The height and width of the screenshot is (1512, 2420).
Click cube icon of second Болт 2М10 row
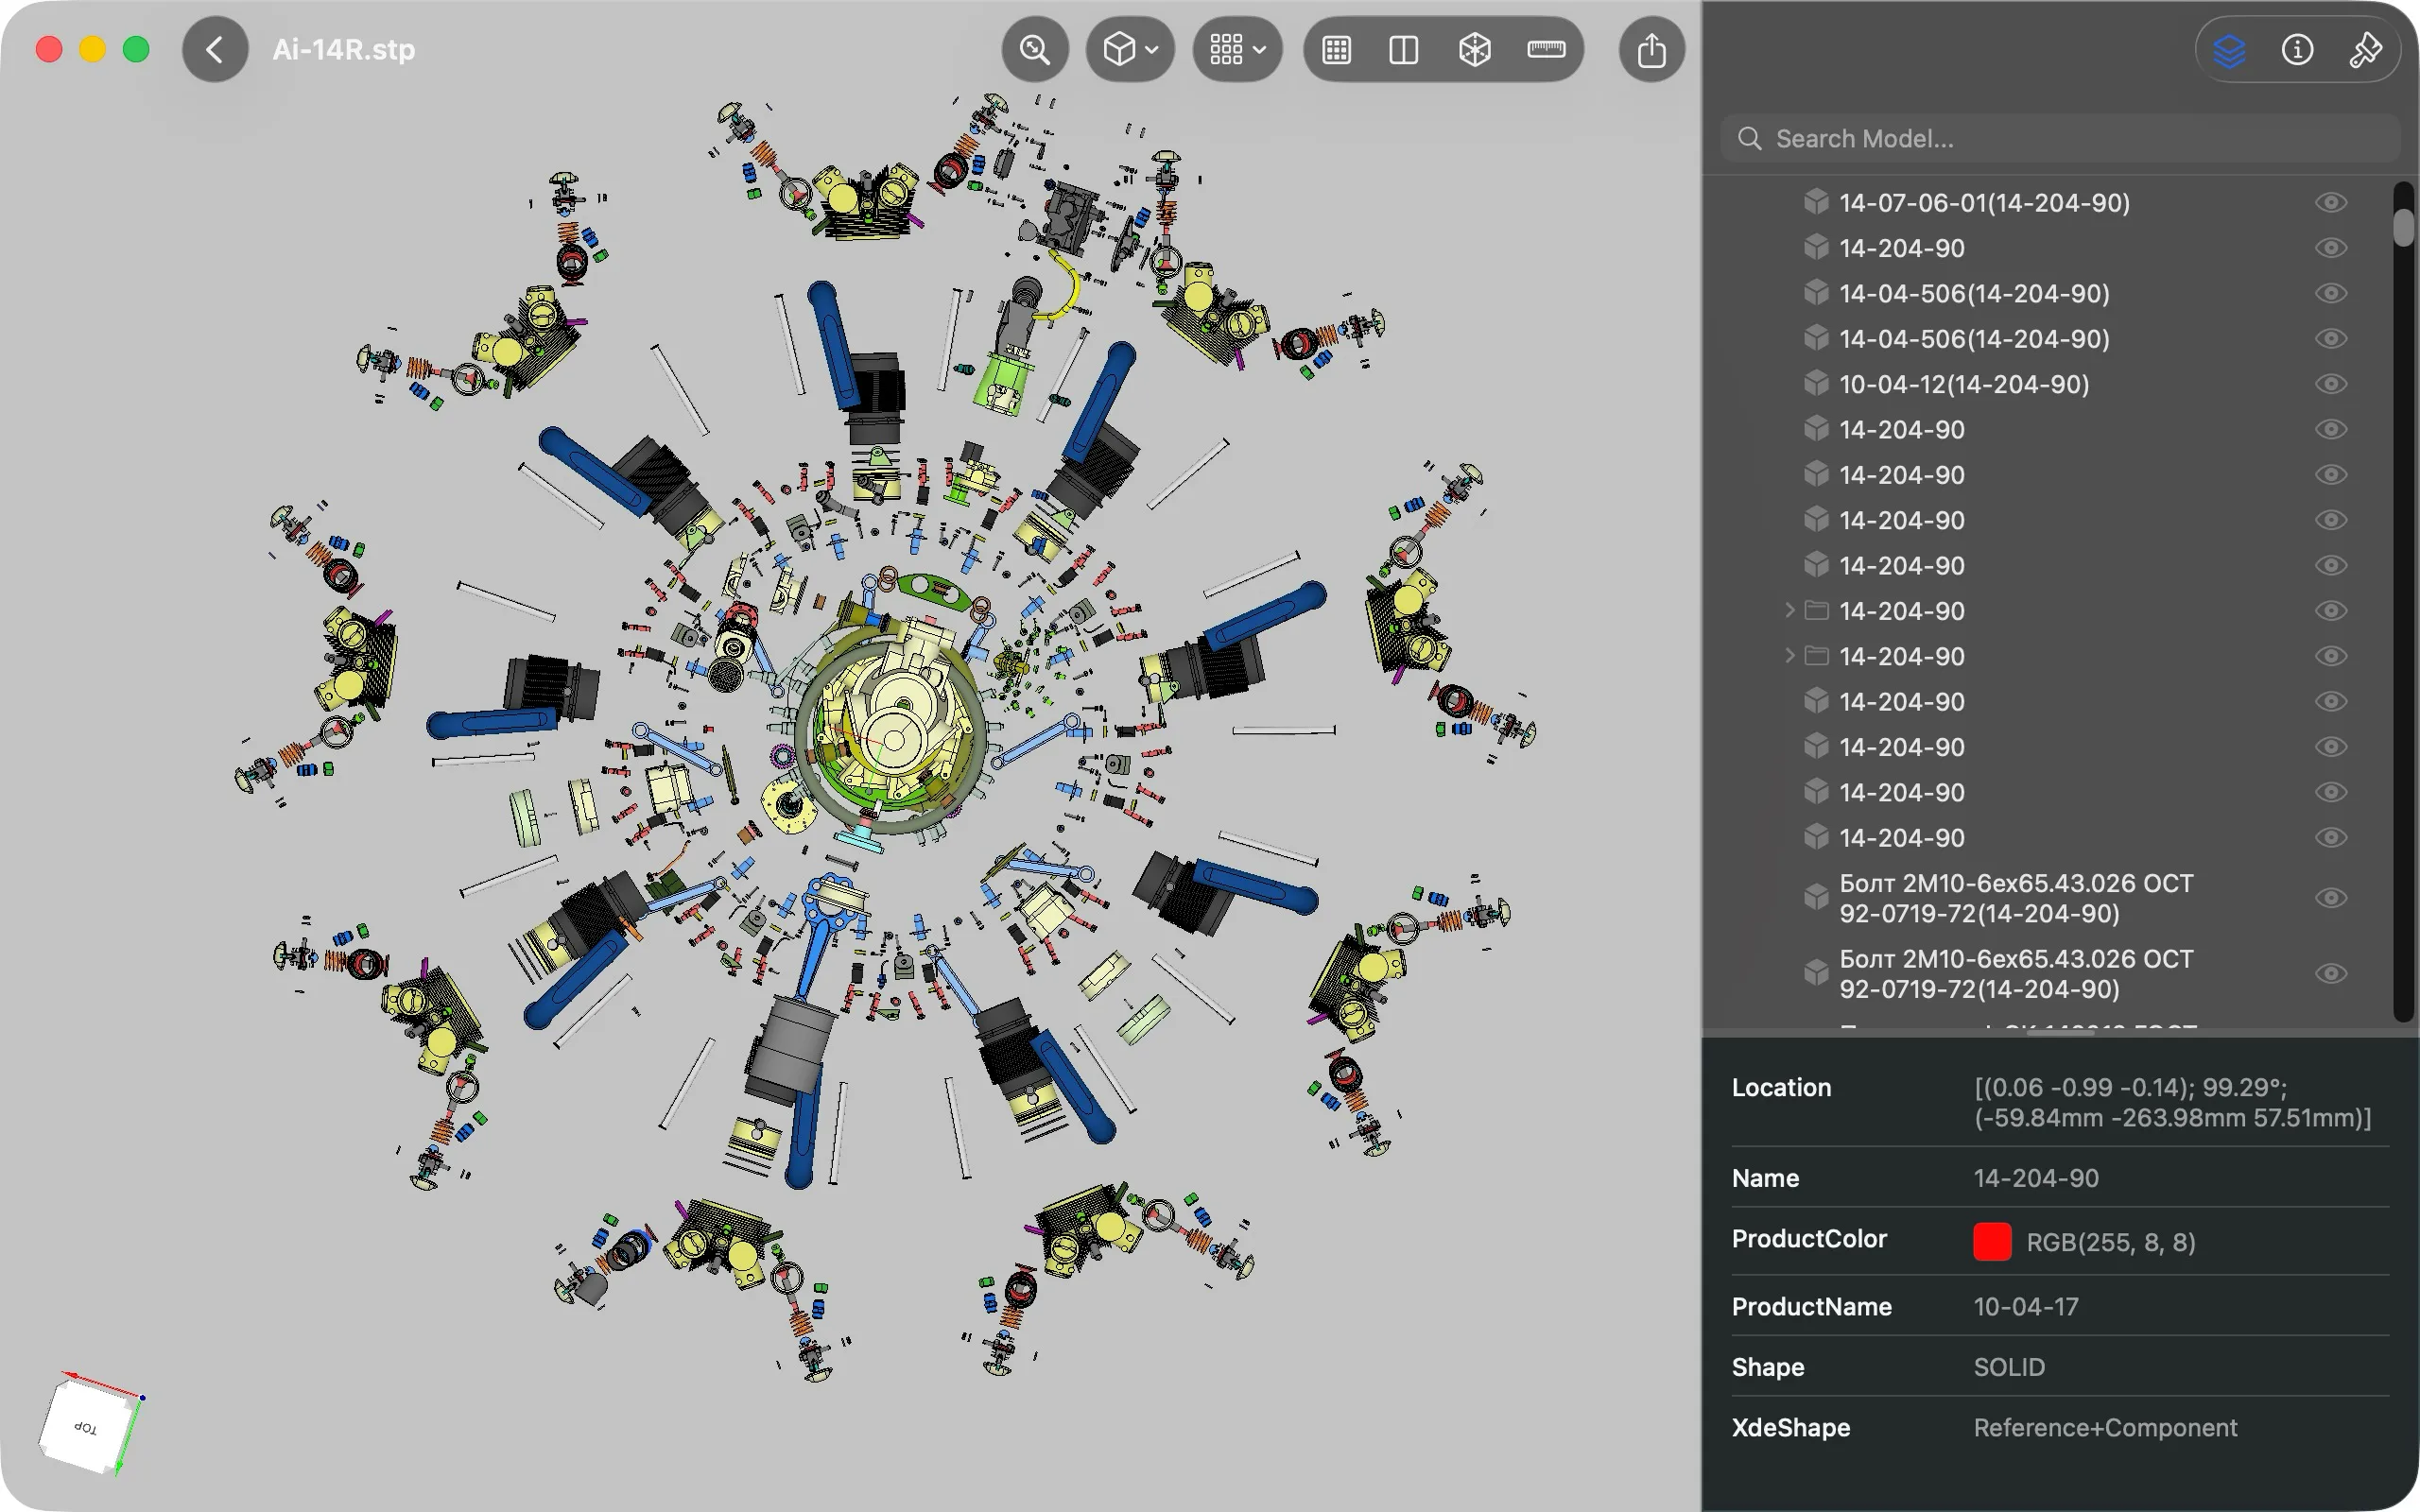1816,973
